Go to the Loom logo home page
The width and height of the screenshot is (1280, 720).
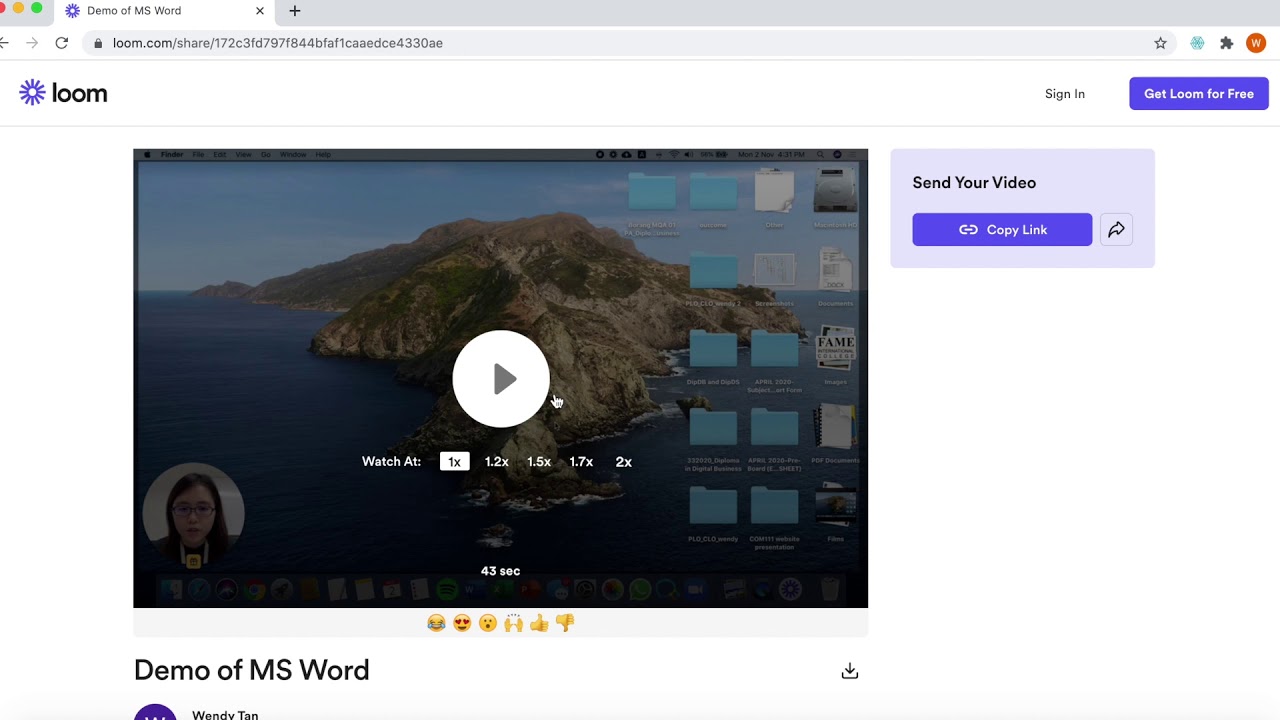coord(63,93)
